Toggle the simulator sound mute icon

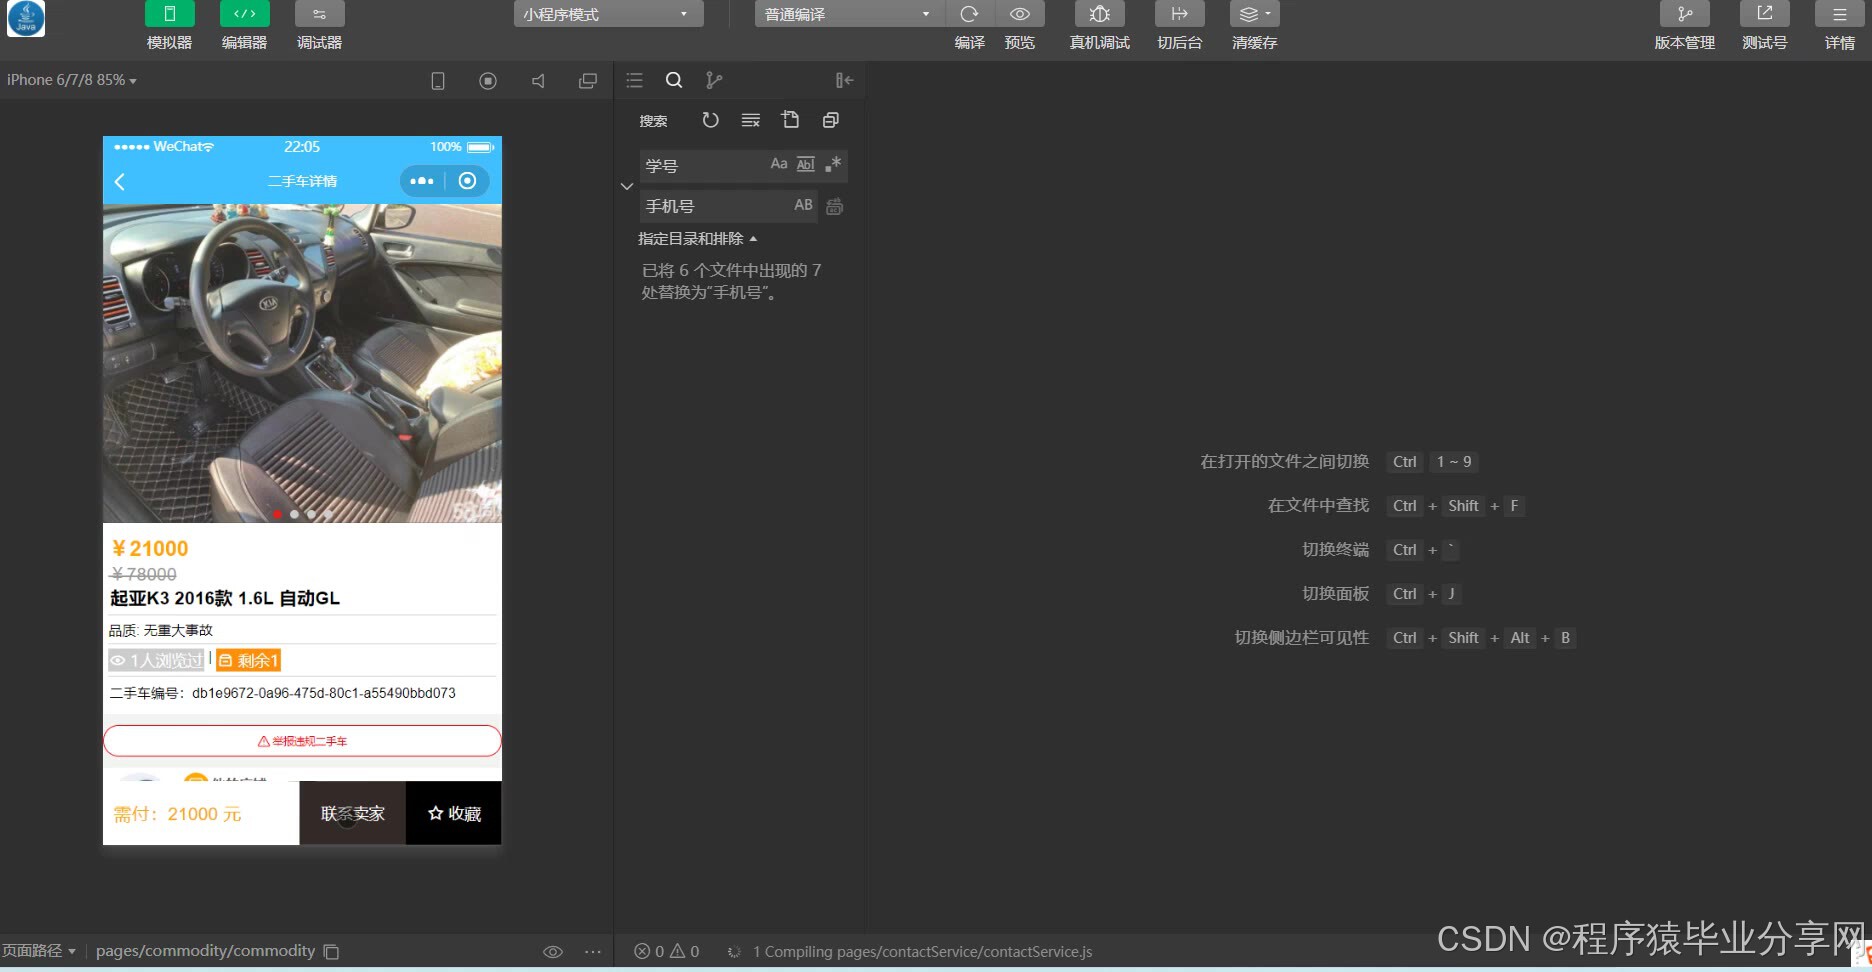point(538,81)
